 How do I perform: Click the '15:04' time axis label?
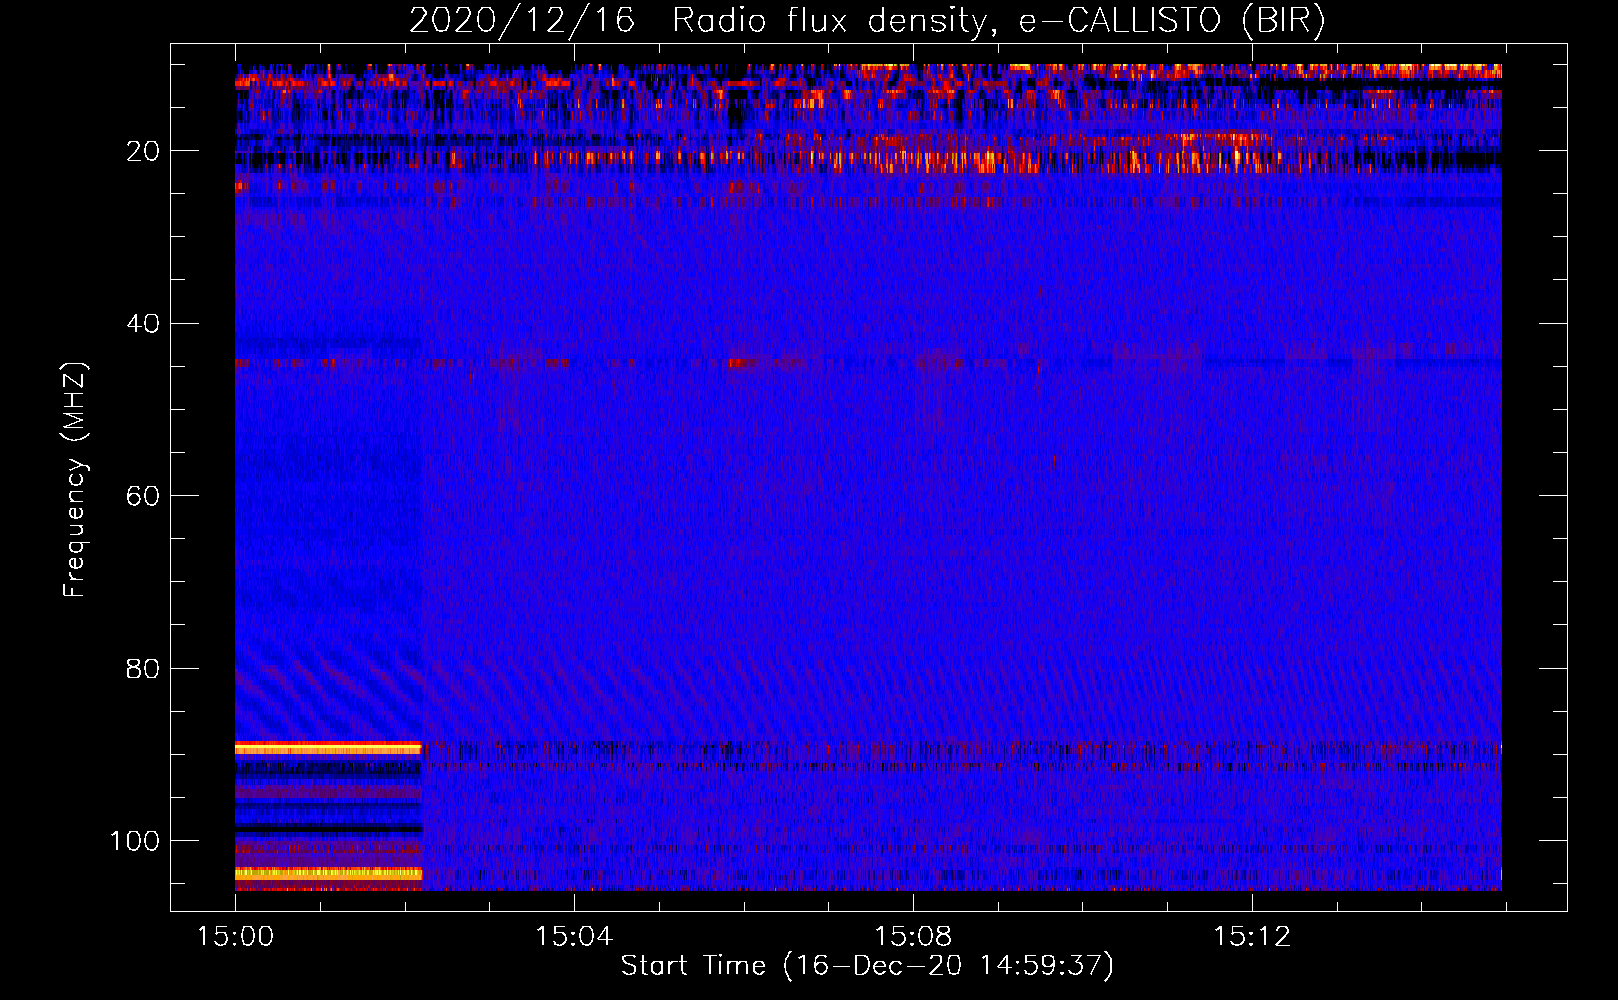coord(573,937)
